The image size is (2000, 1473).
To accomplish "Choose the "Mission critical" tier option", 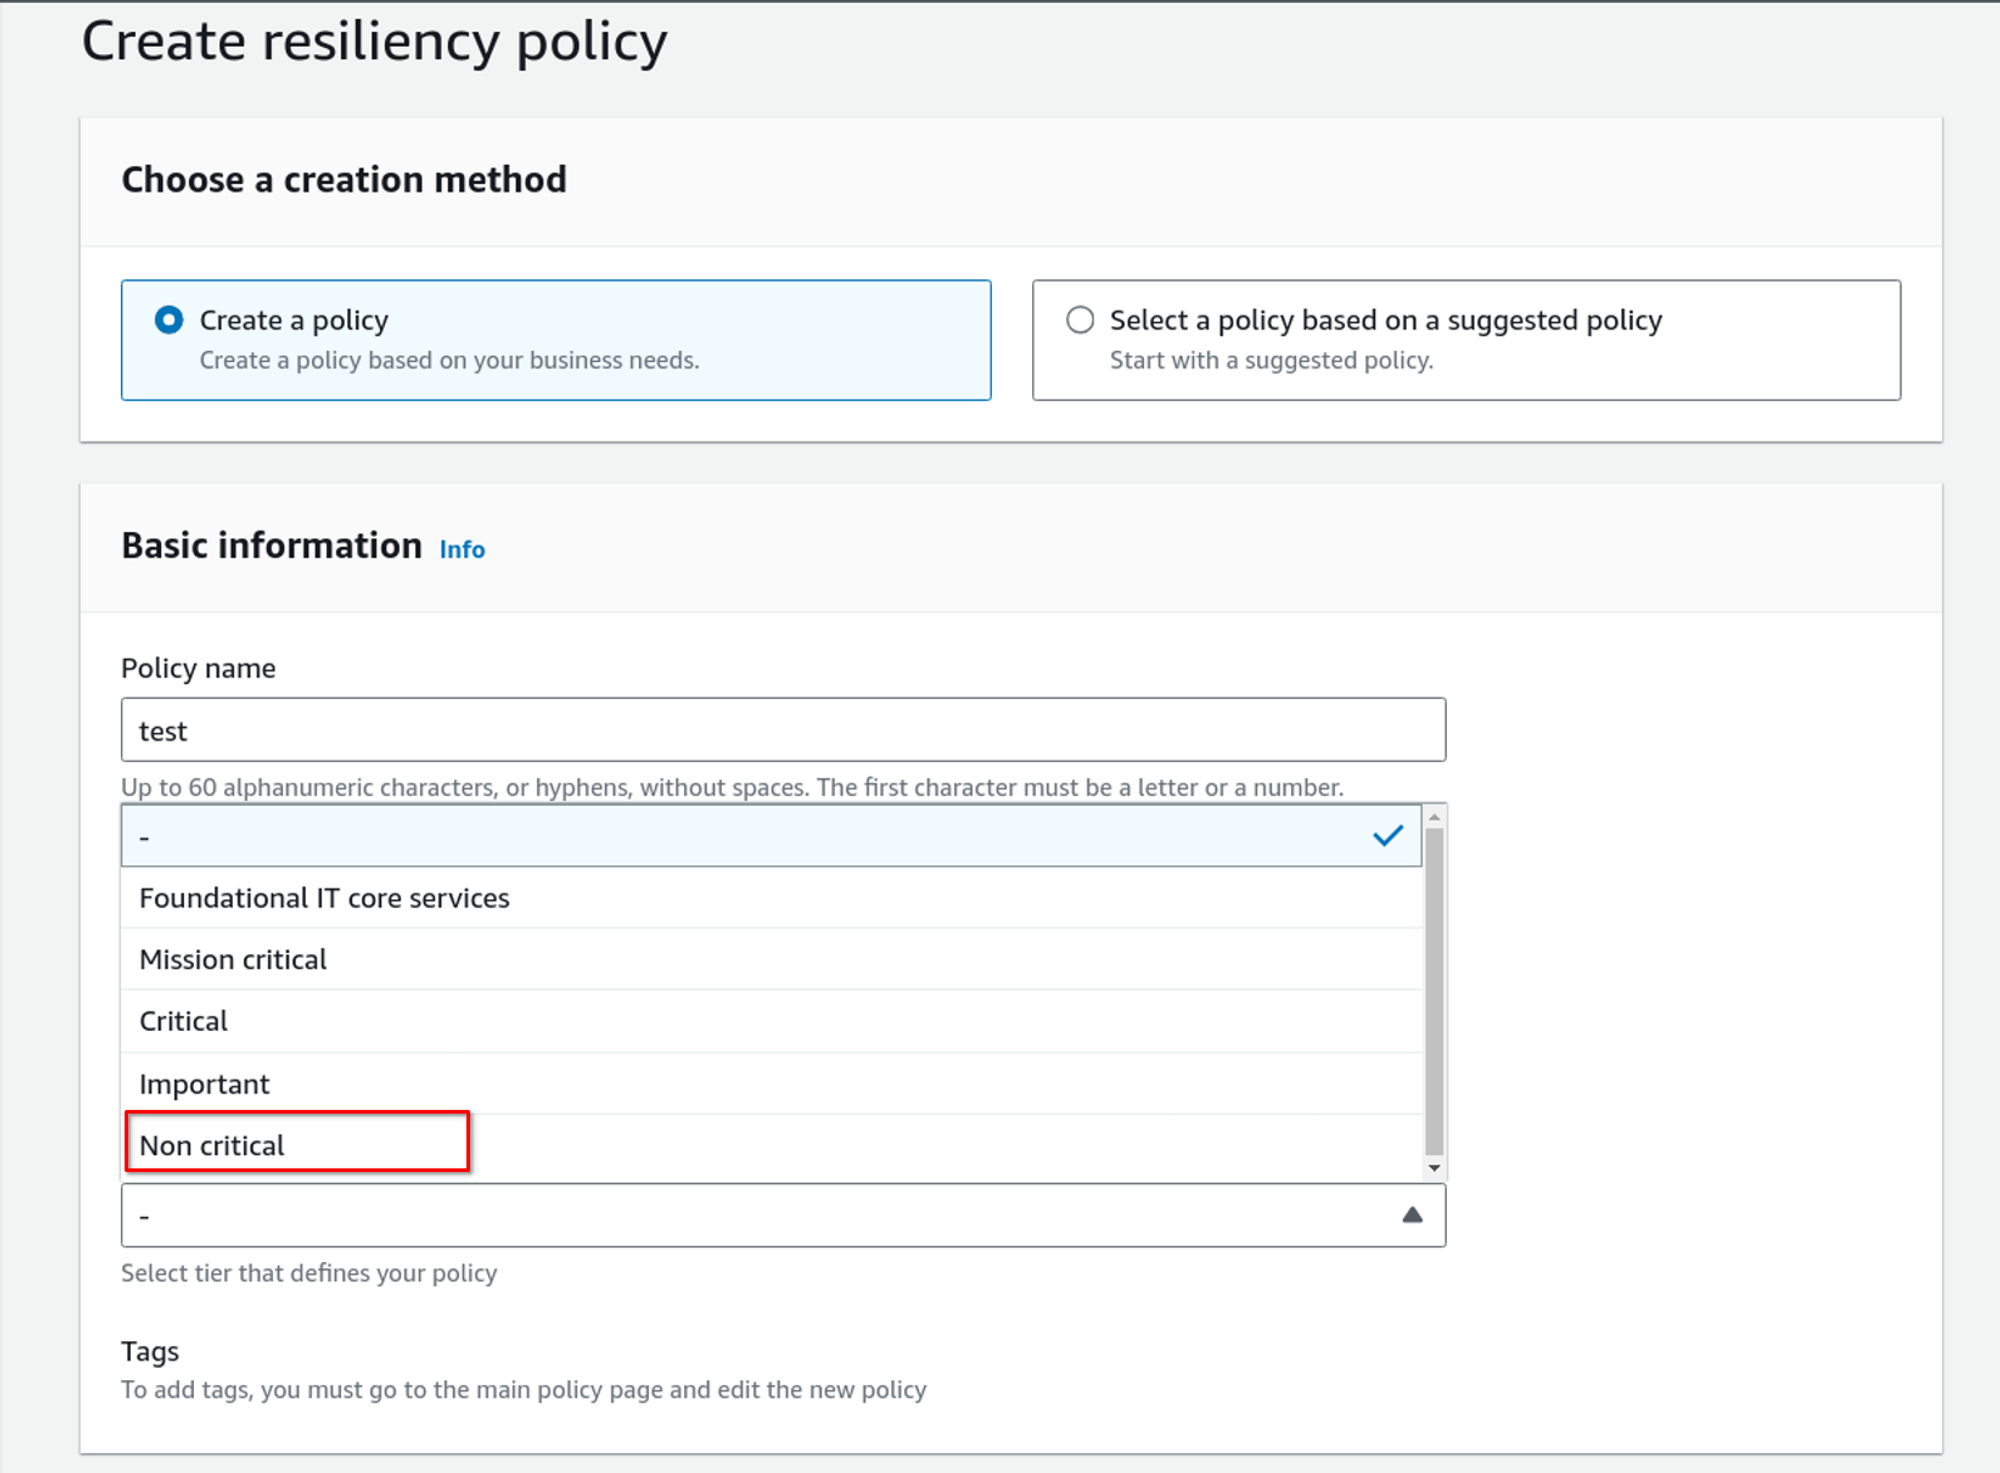I will pyautogui.click(x=233, y=960).
